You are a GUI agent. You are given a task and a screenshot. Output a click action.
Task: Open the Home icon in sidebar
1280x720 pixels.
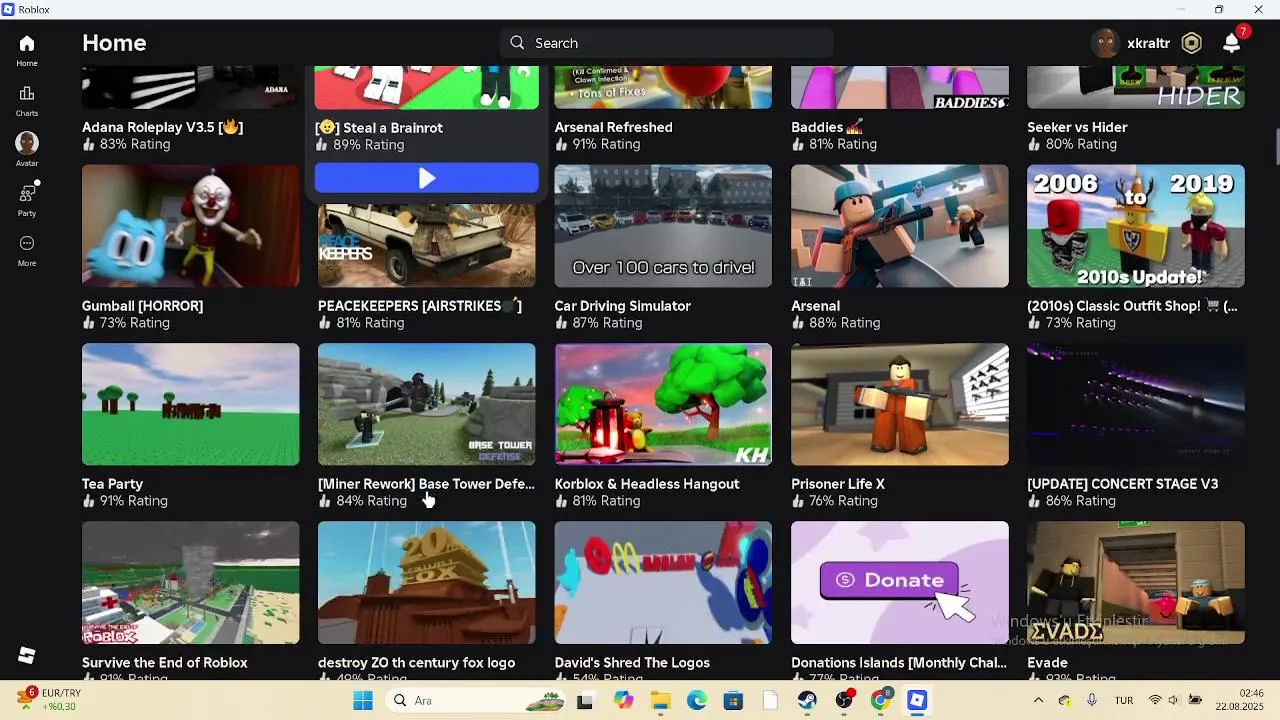point(27,44)
